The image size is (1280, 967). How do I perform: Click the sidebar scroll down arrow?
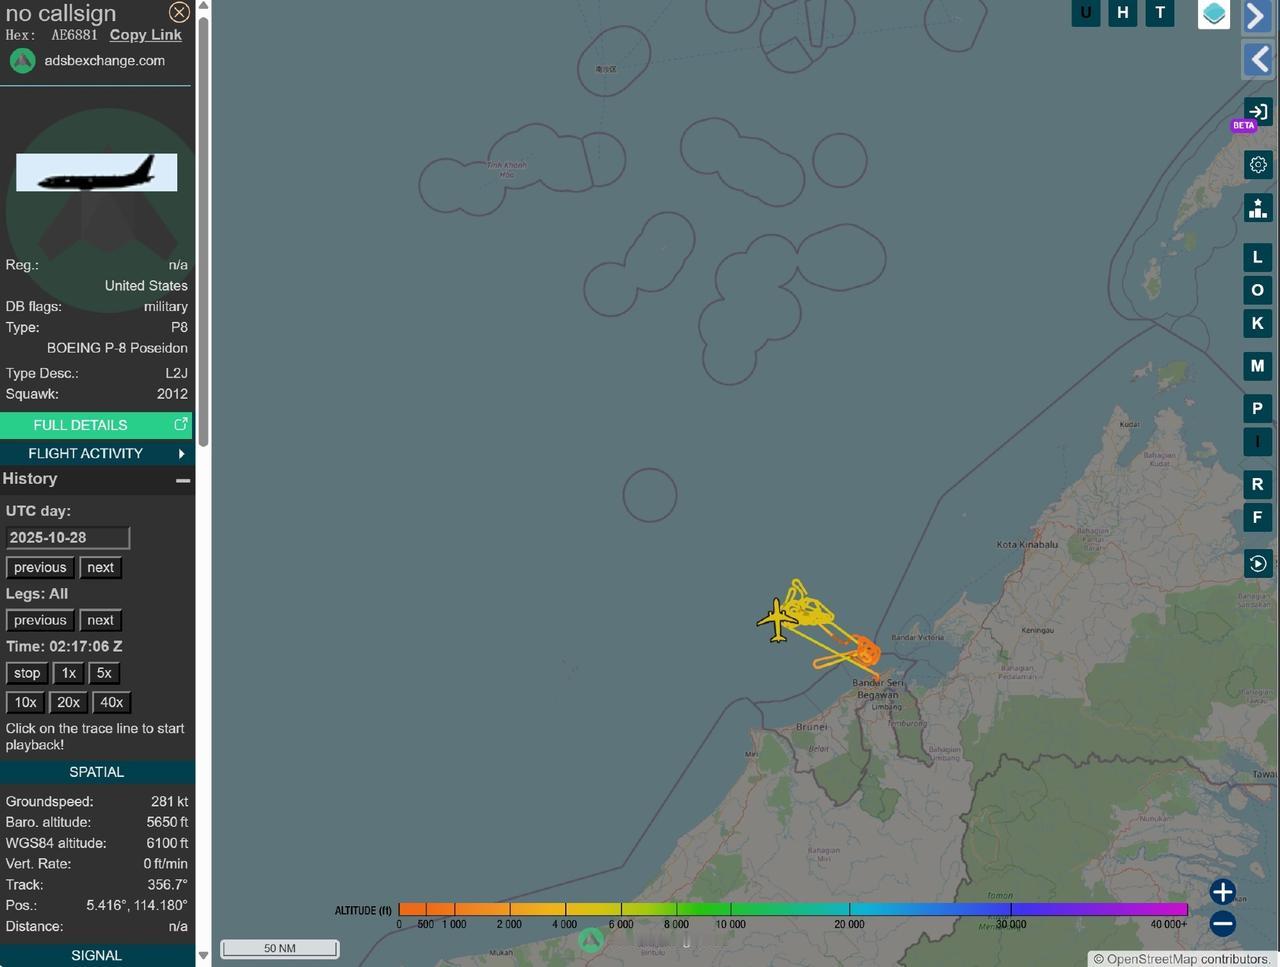203,956
